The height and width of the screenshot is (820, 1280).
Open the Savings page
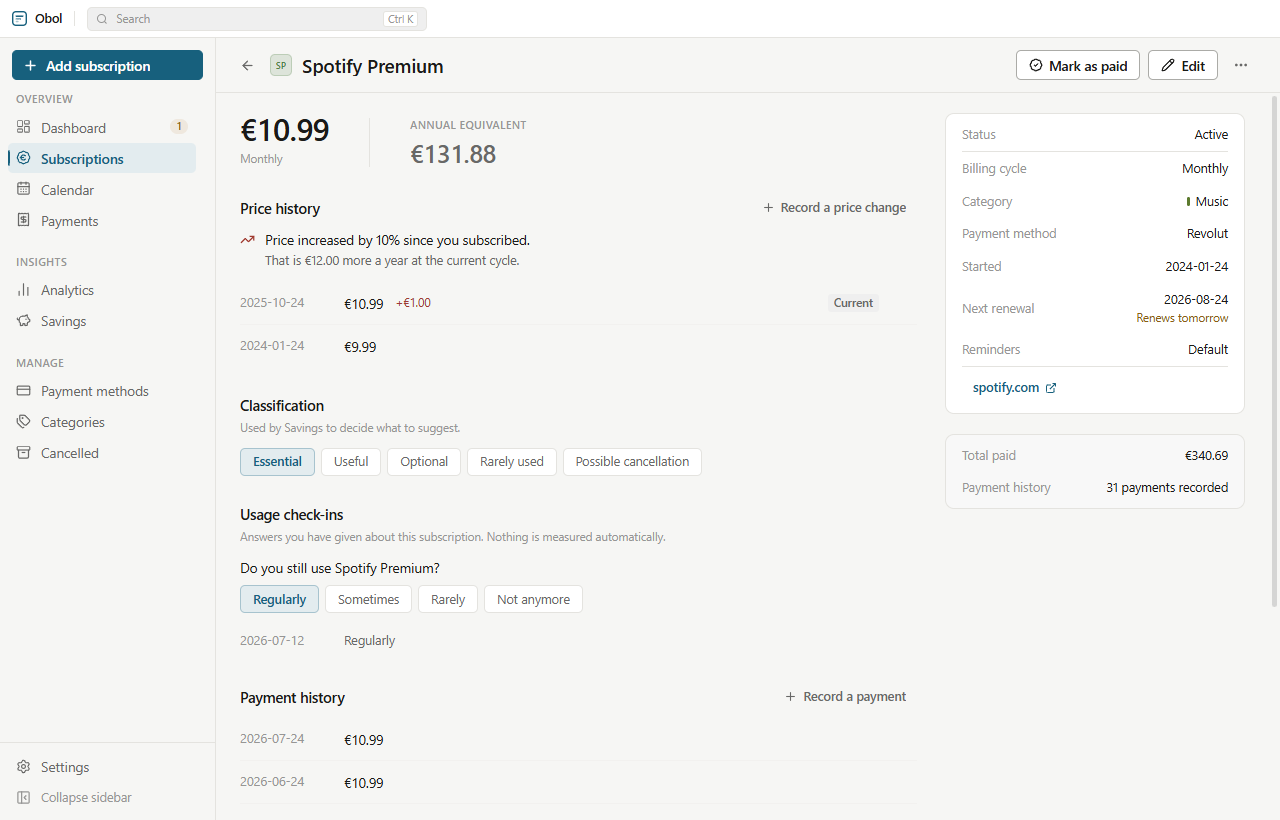pyautogui.click(x=102, y=320)
